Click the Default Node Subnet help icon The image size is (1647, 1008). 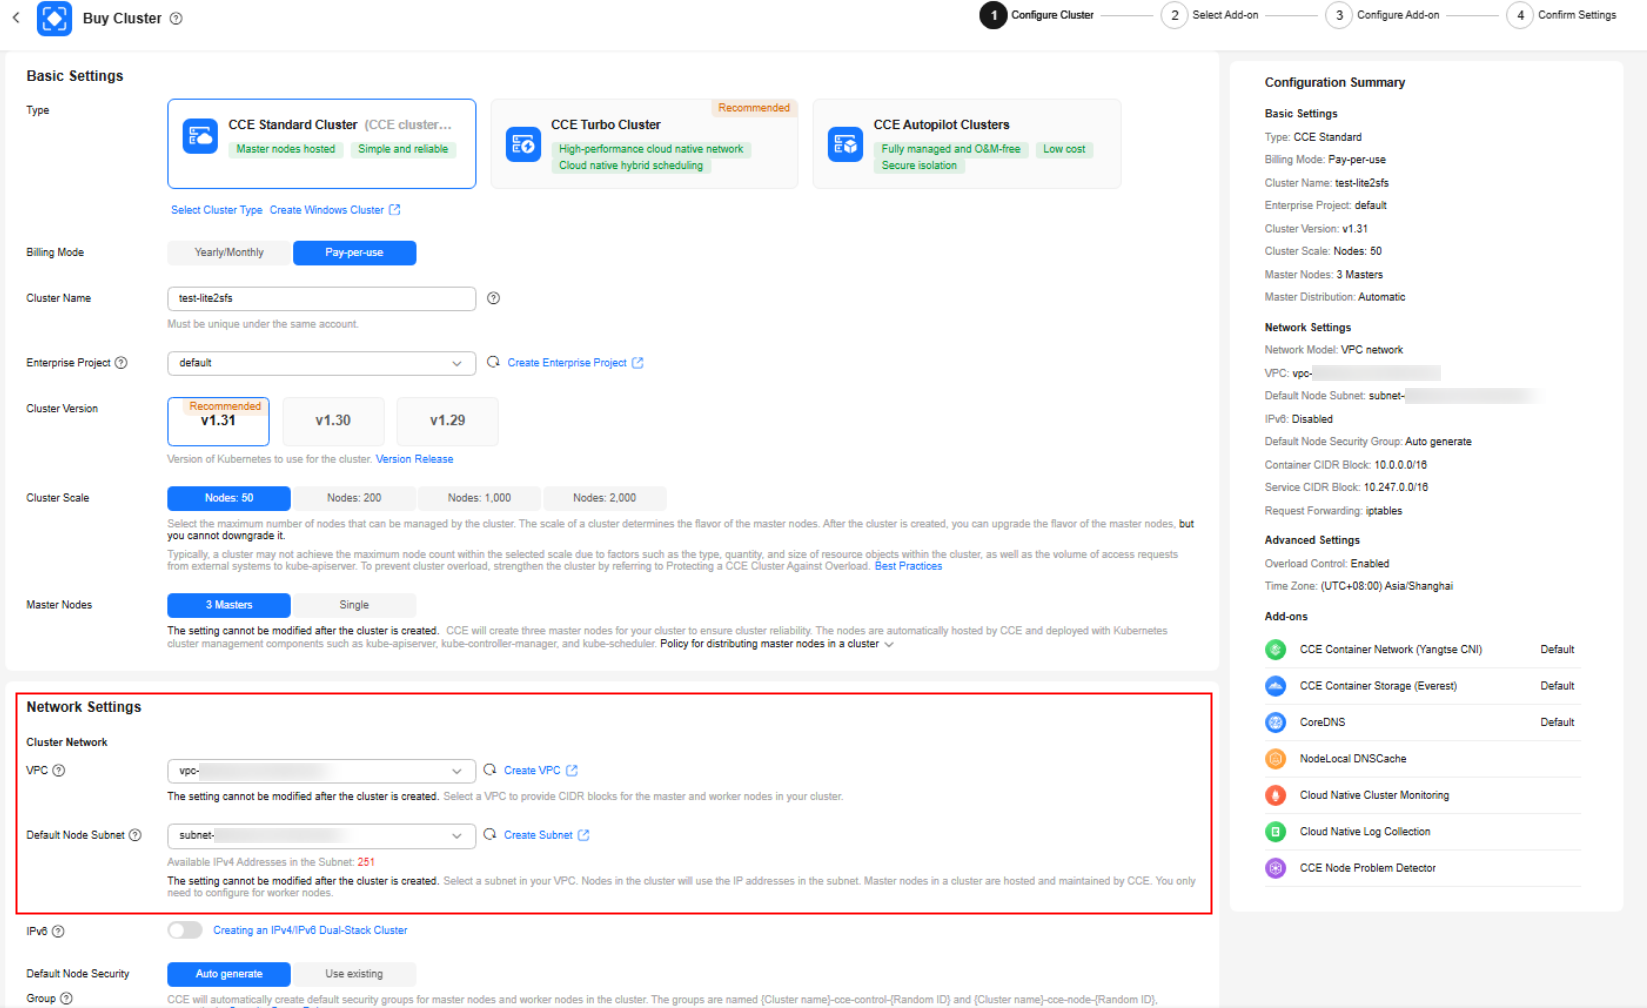click(135, 835)
